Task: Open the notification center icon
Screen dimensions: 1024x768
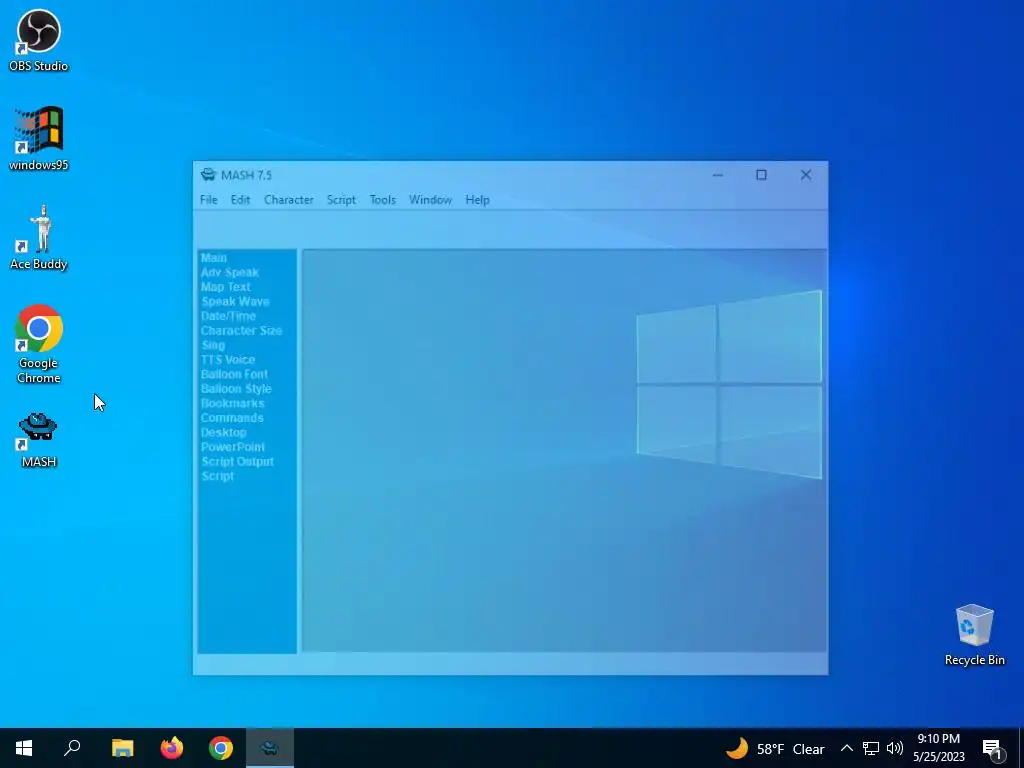Action: [993, 748]
